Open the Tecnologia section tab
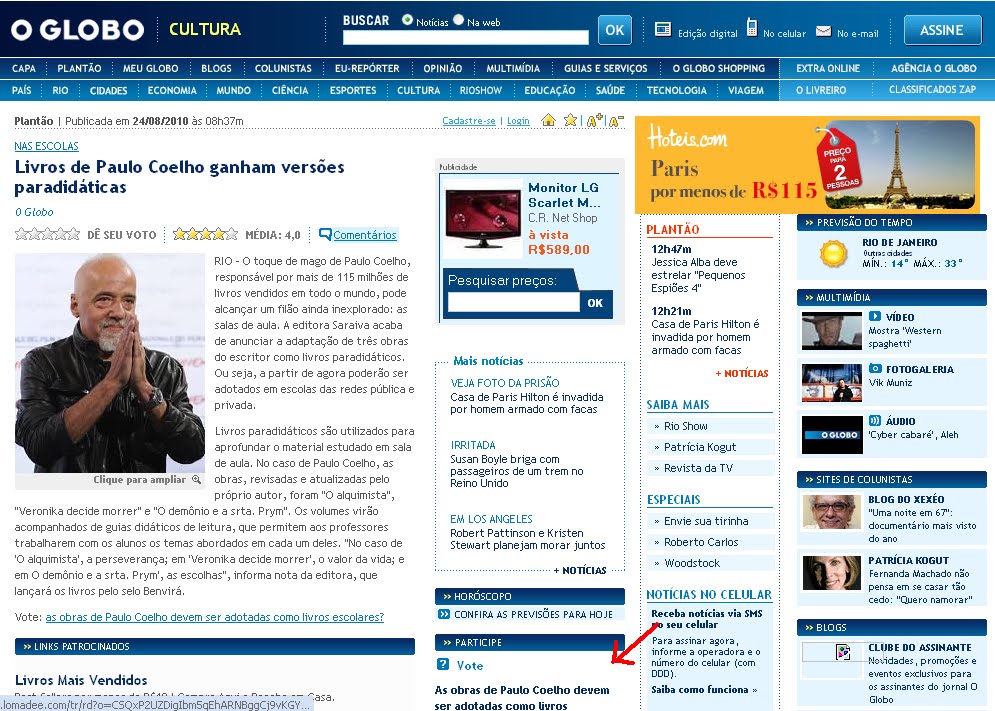The width and height of the screenshot is (995, 711). (x=676, y=91)
